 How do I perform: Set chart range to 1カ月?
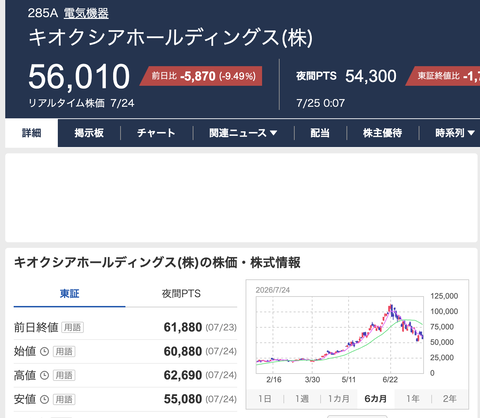(x=339, y=399)
